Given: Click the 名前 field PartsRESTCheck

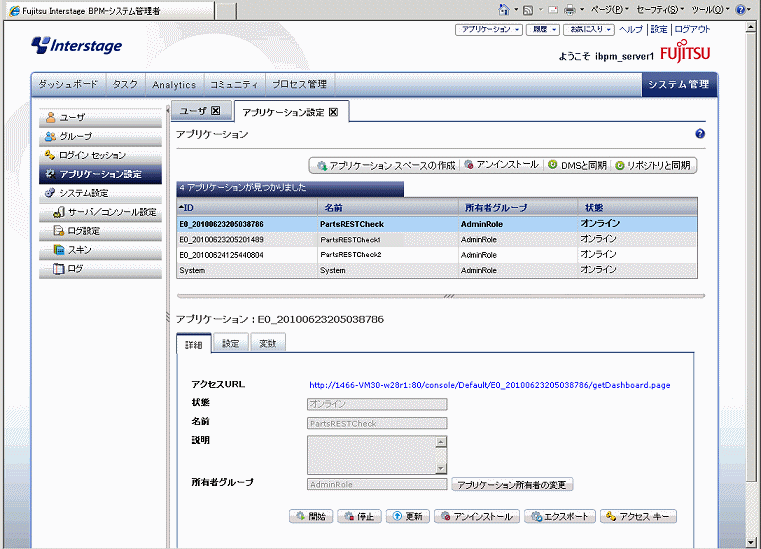Looking at the screenshot, I should [x=377, y=423].
